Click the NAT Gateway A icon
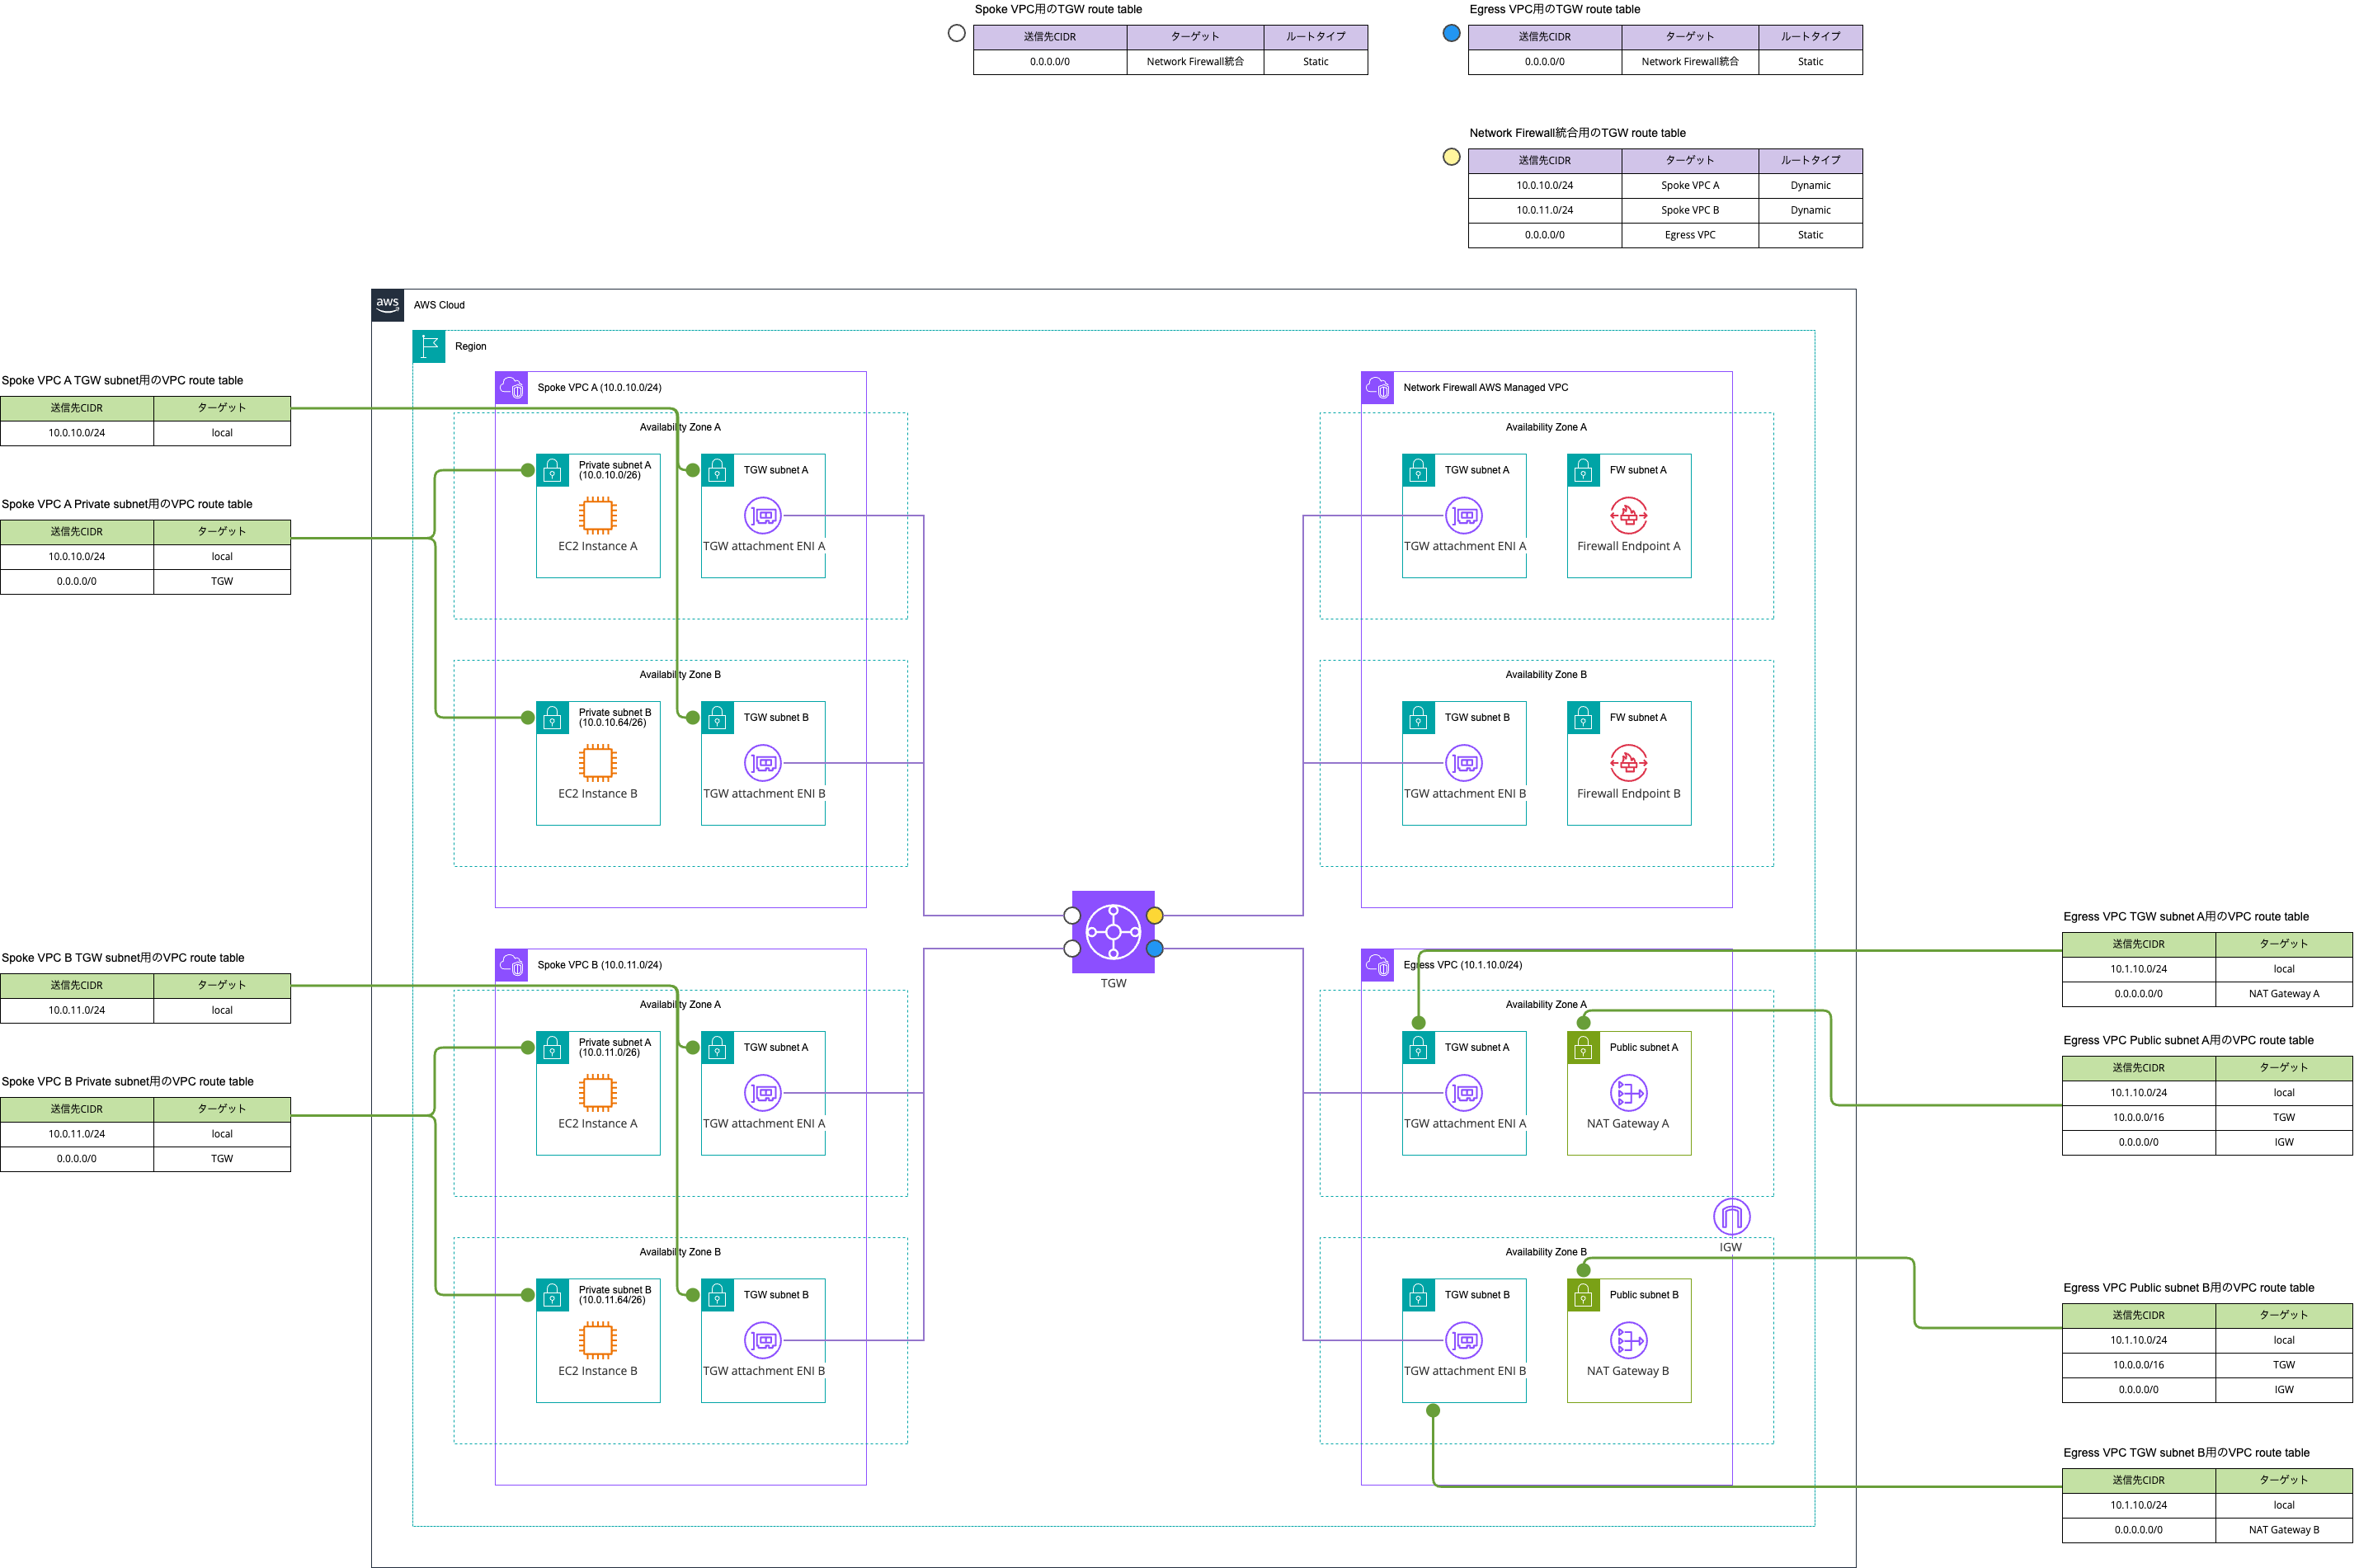The image size is (2359, 1568). (x=1628, y=1093)
